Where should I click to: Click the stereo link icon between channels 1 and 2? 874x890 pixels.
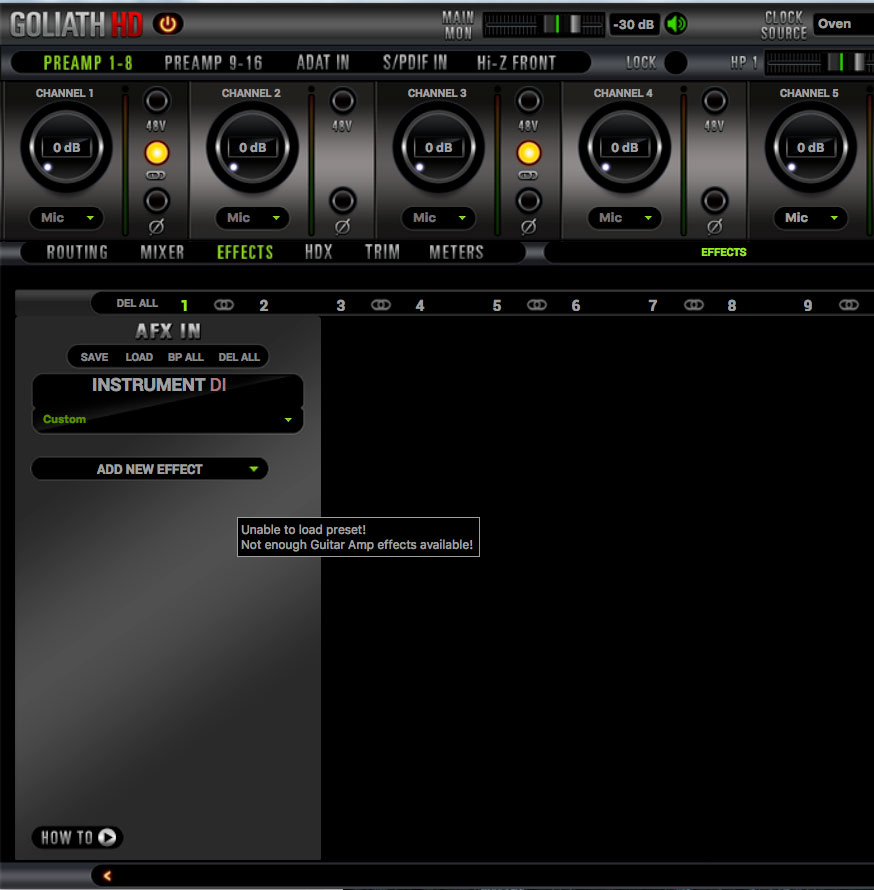(x=224, y=304)
